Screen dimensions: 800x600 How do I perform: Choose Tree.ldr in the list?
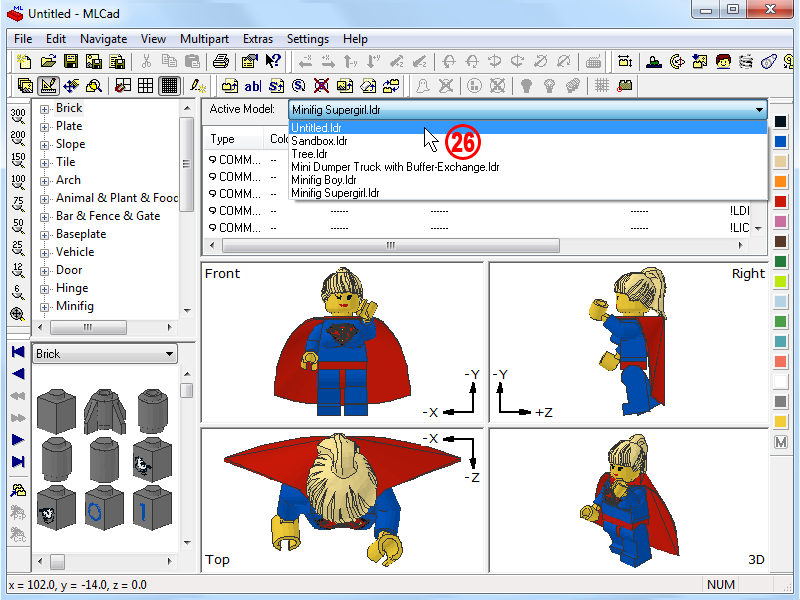pos(528,154)
